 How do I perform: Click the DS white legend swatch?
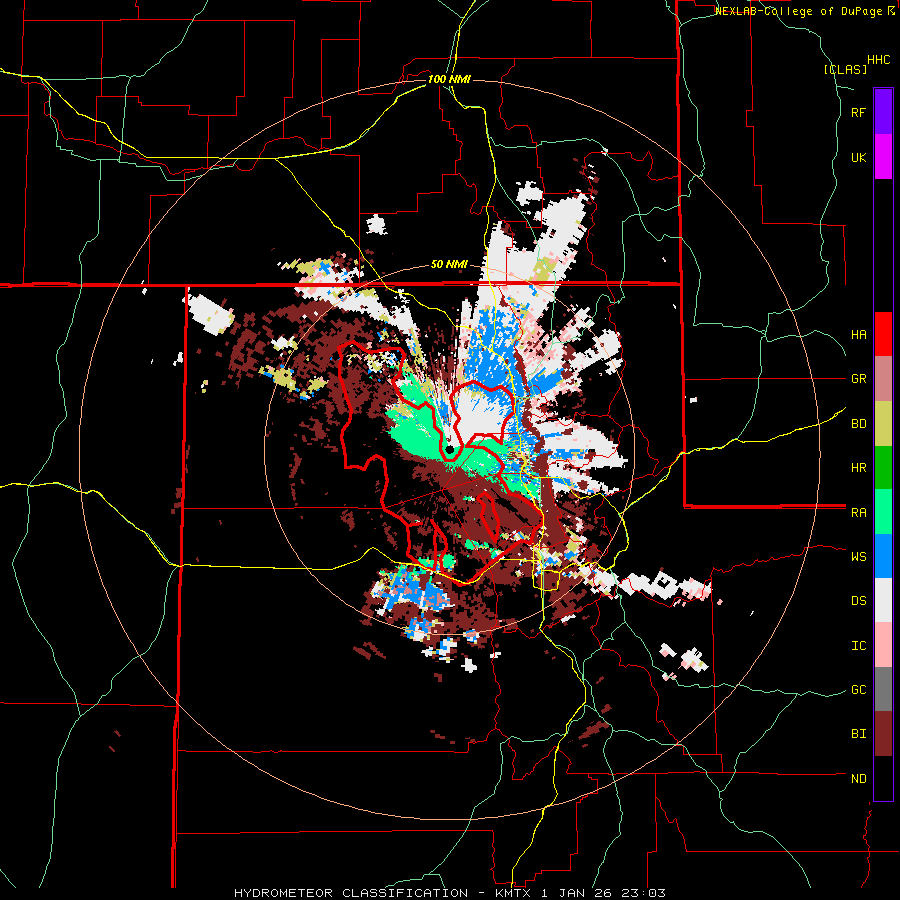[x=883, y=600]
